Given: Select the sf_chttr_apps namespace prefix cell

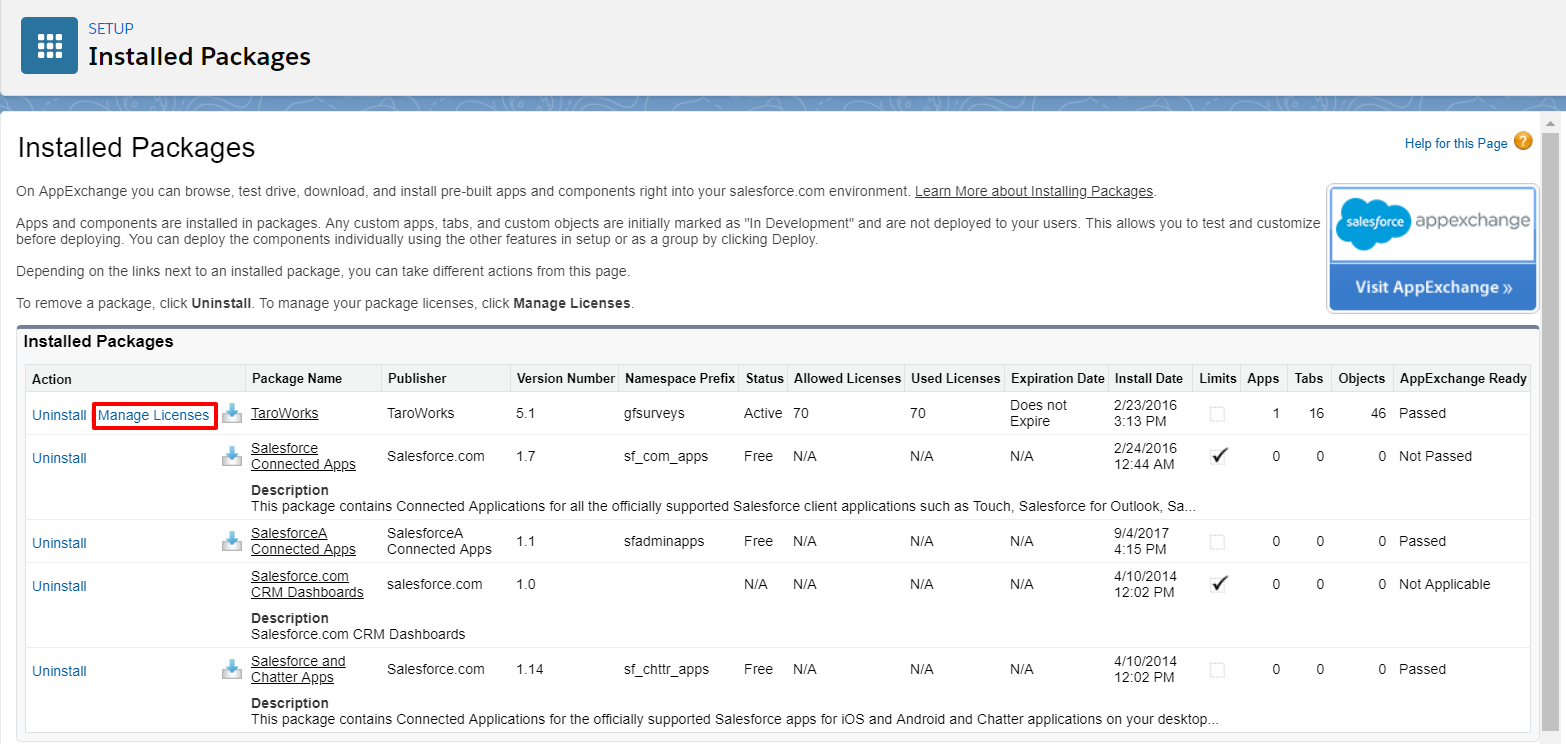Looking at the screenshot, I should [x=667, y=669].
